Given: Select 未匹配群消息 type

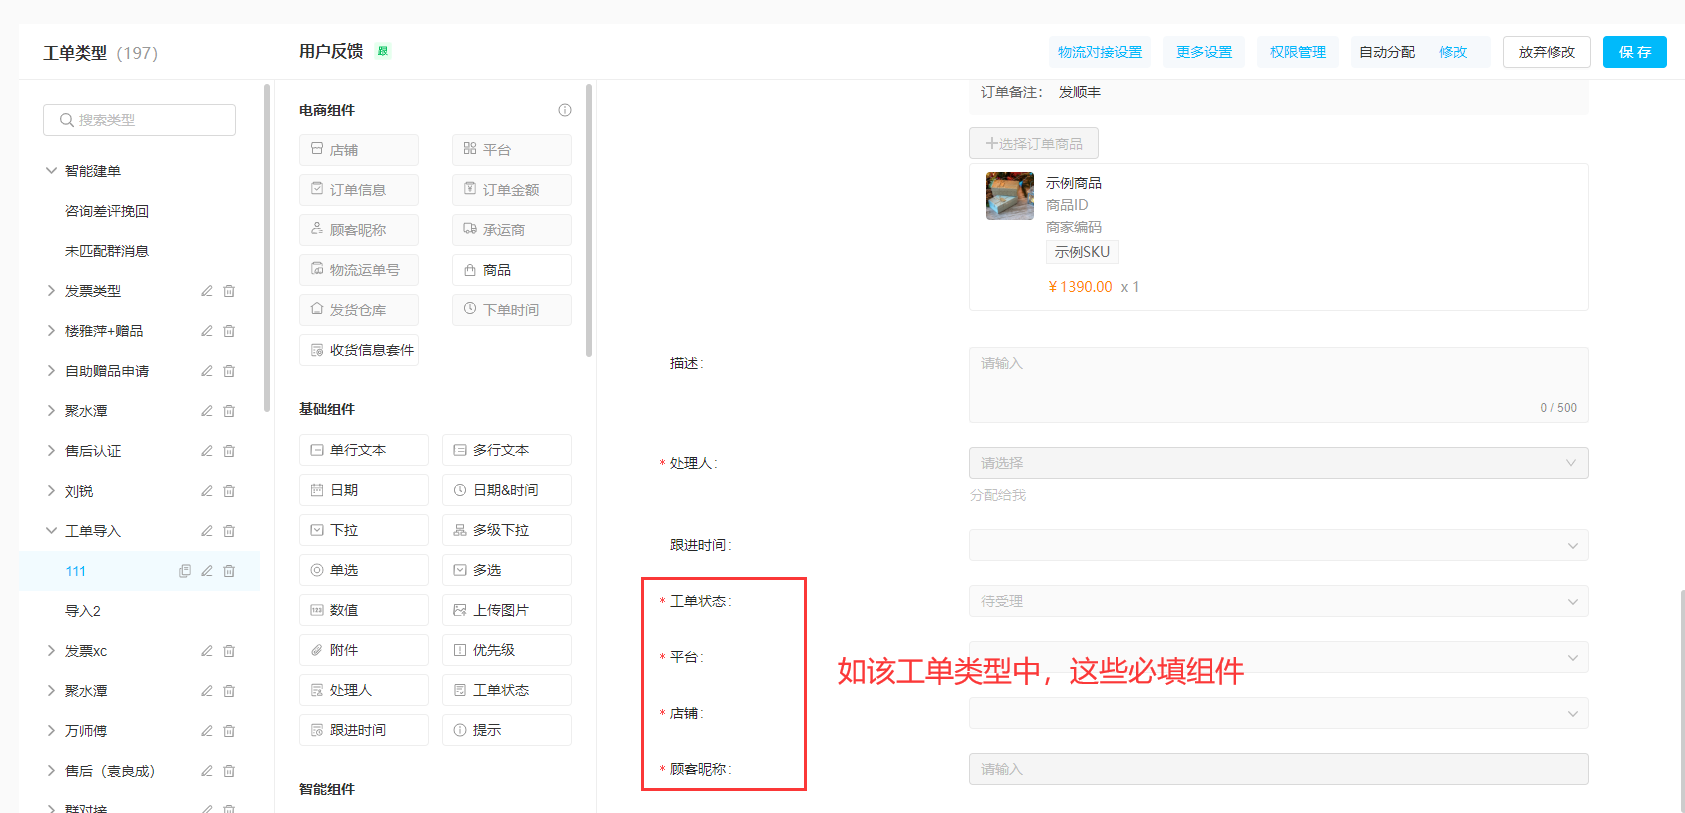Looking at the screenshot, I should [107, 251].
